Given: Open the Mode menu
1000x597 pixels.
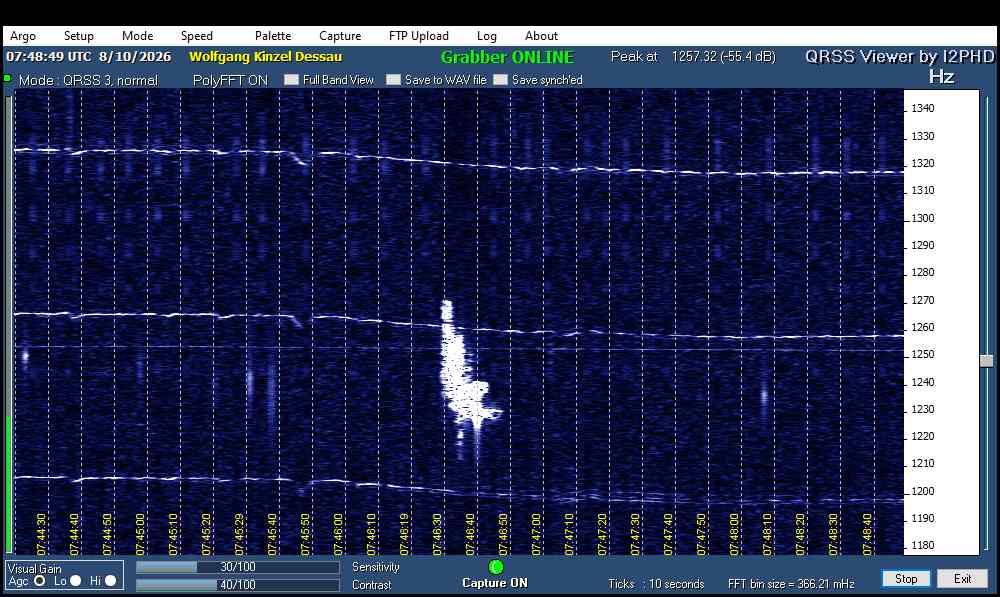Looking at the screenshot, I should pos(138,36).
